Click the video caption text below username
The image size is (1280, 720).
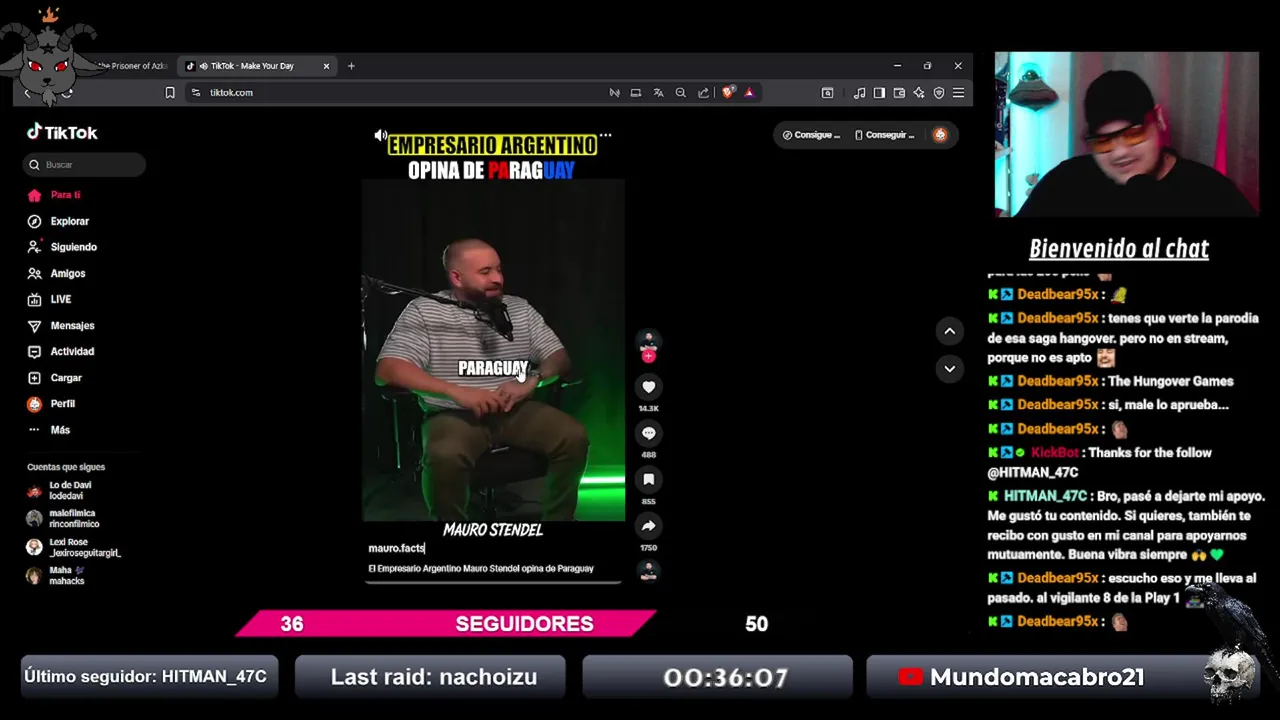(x=481, y=568)
